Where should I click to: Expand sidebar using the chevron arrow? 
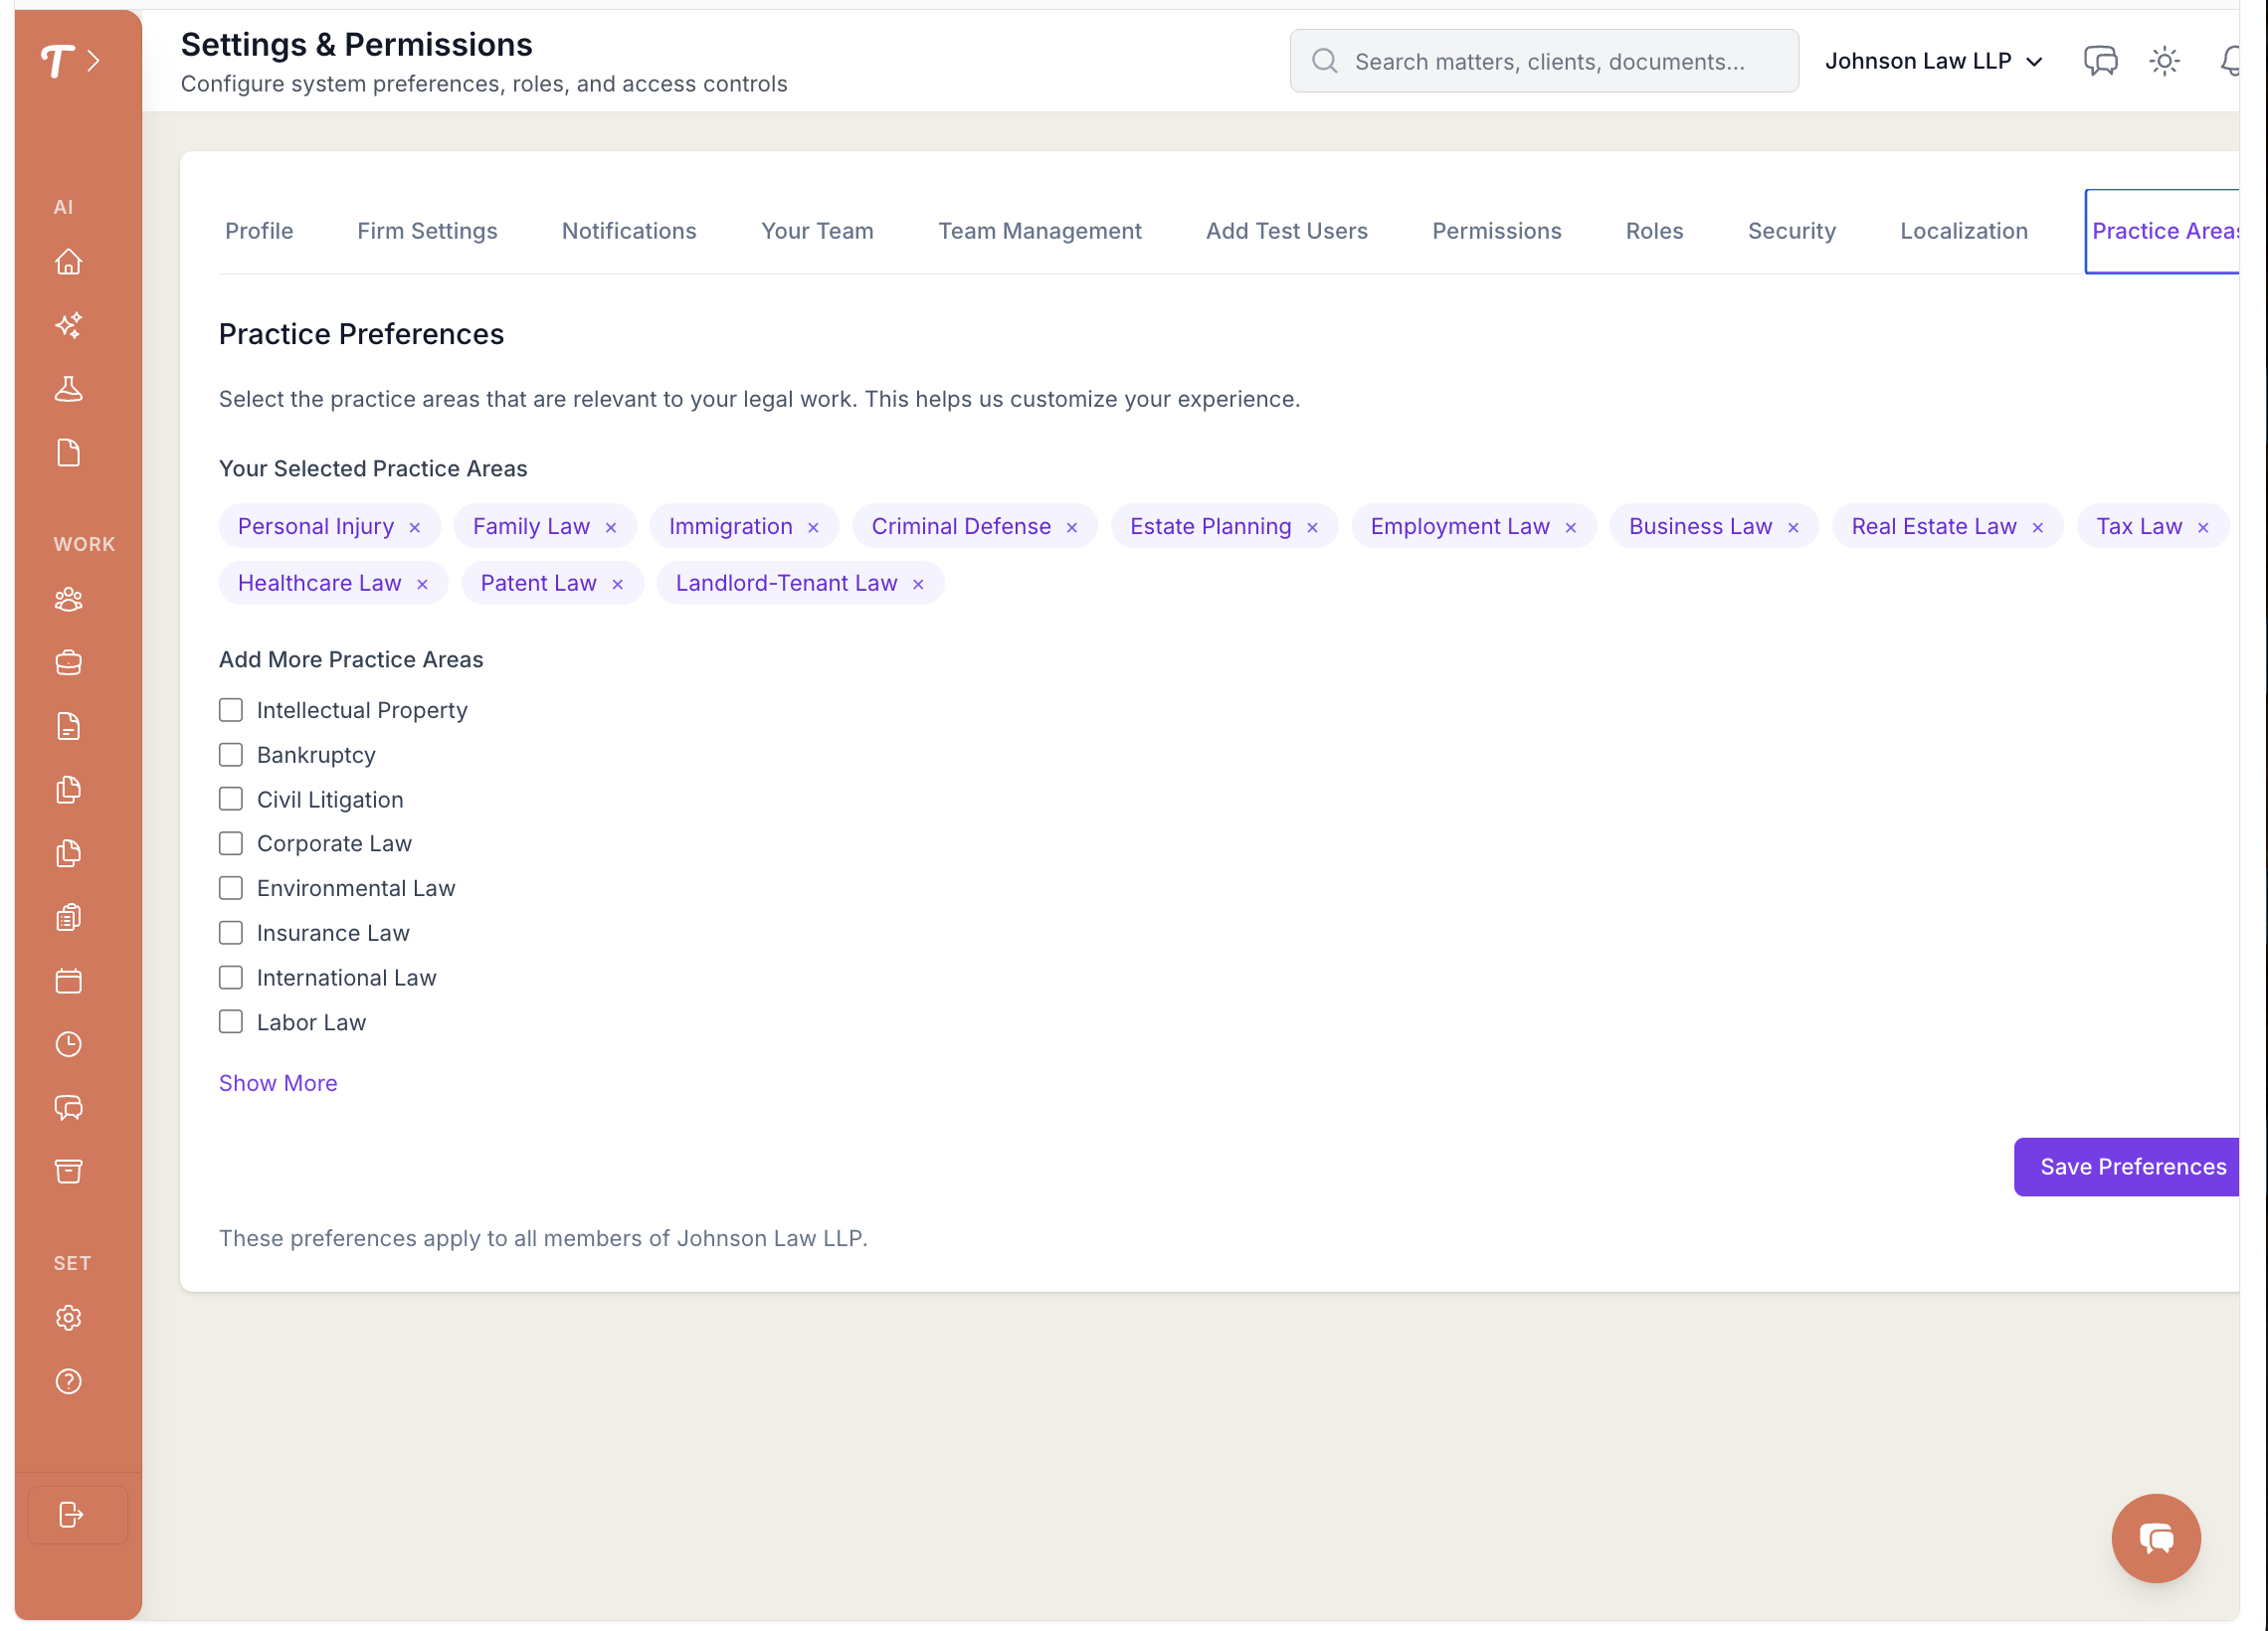[93, 61]
